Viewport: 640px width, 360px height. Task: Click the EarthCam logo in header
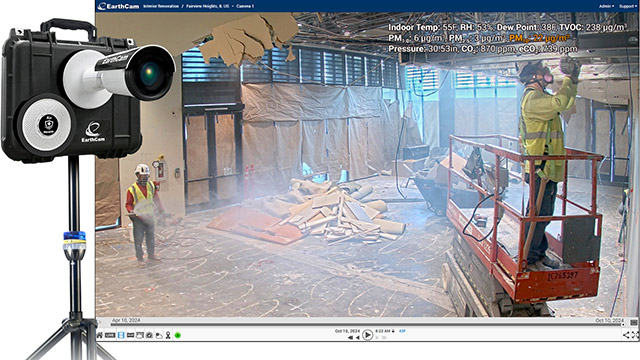click(119, 6)
